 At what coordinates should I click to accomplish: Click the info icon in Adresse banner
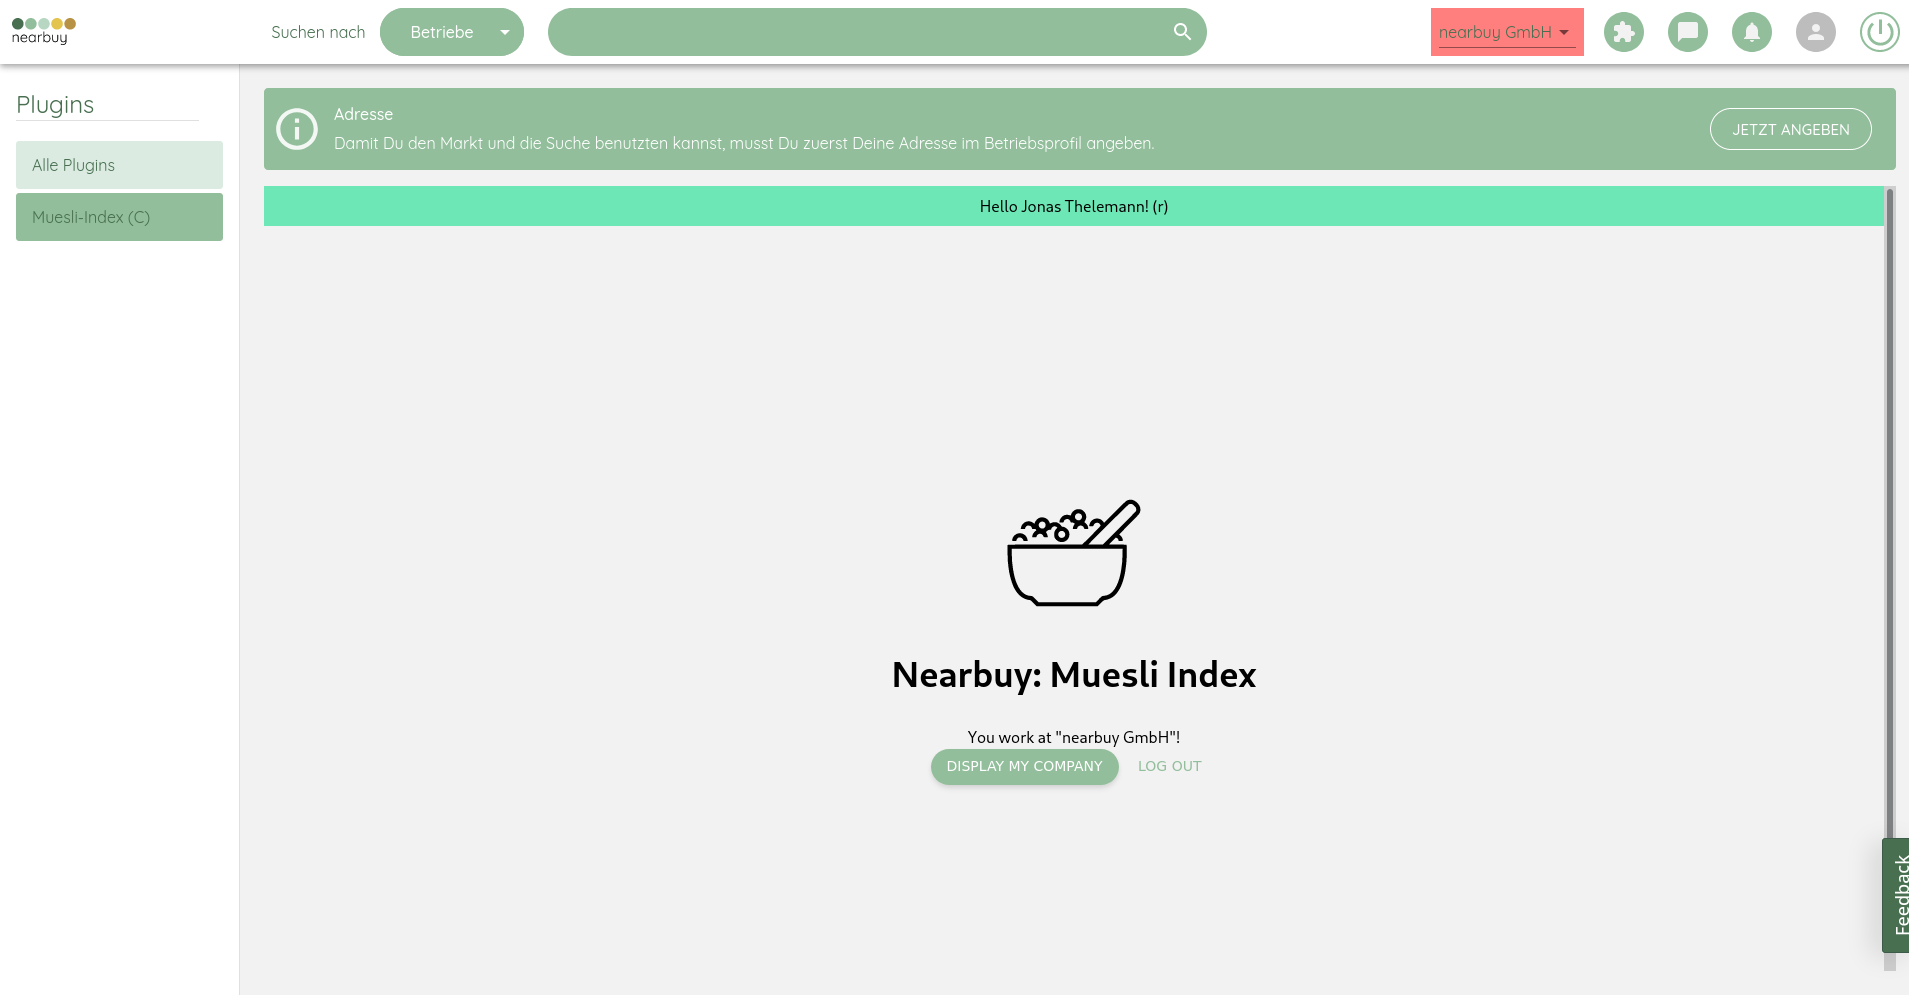[x=297, y=129]
